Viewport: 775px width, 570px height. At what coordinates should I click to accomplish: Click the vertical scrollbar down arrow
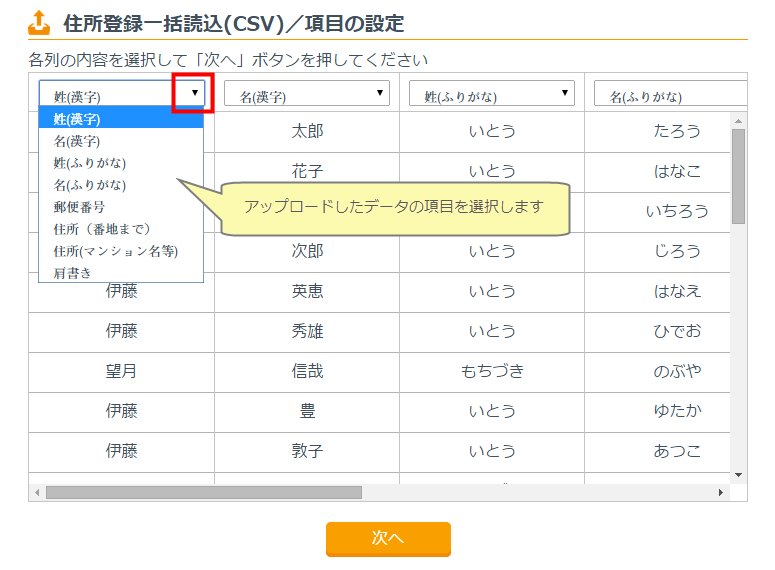[x=739, y=474]
